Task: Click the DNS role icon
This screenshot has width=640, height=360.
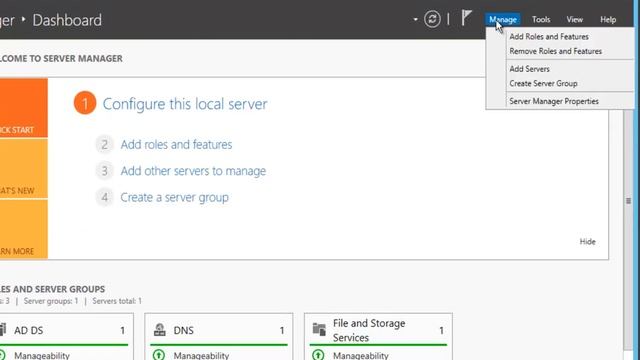Action: [160, 330]
